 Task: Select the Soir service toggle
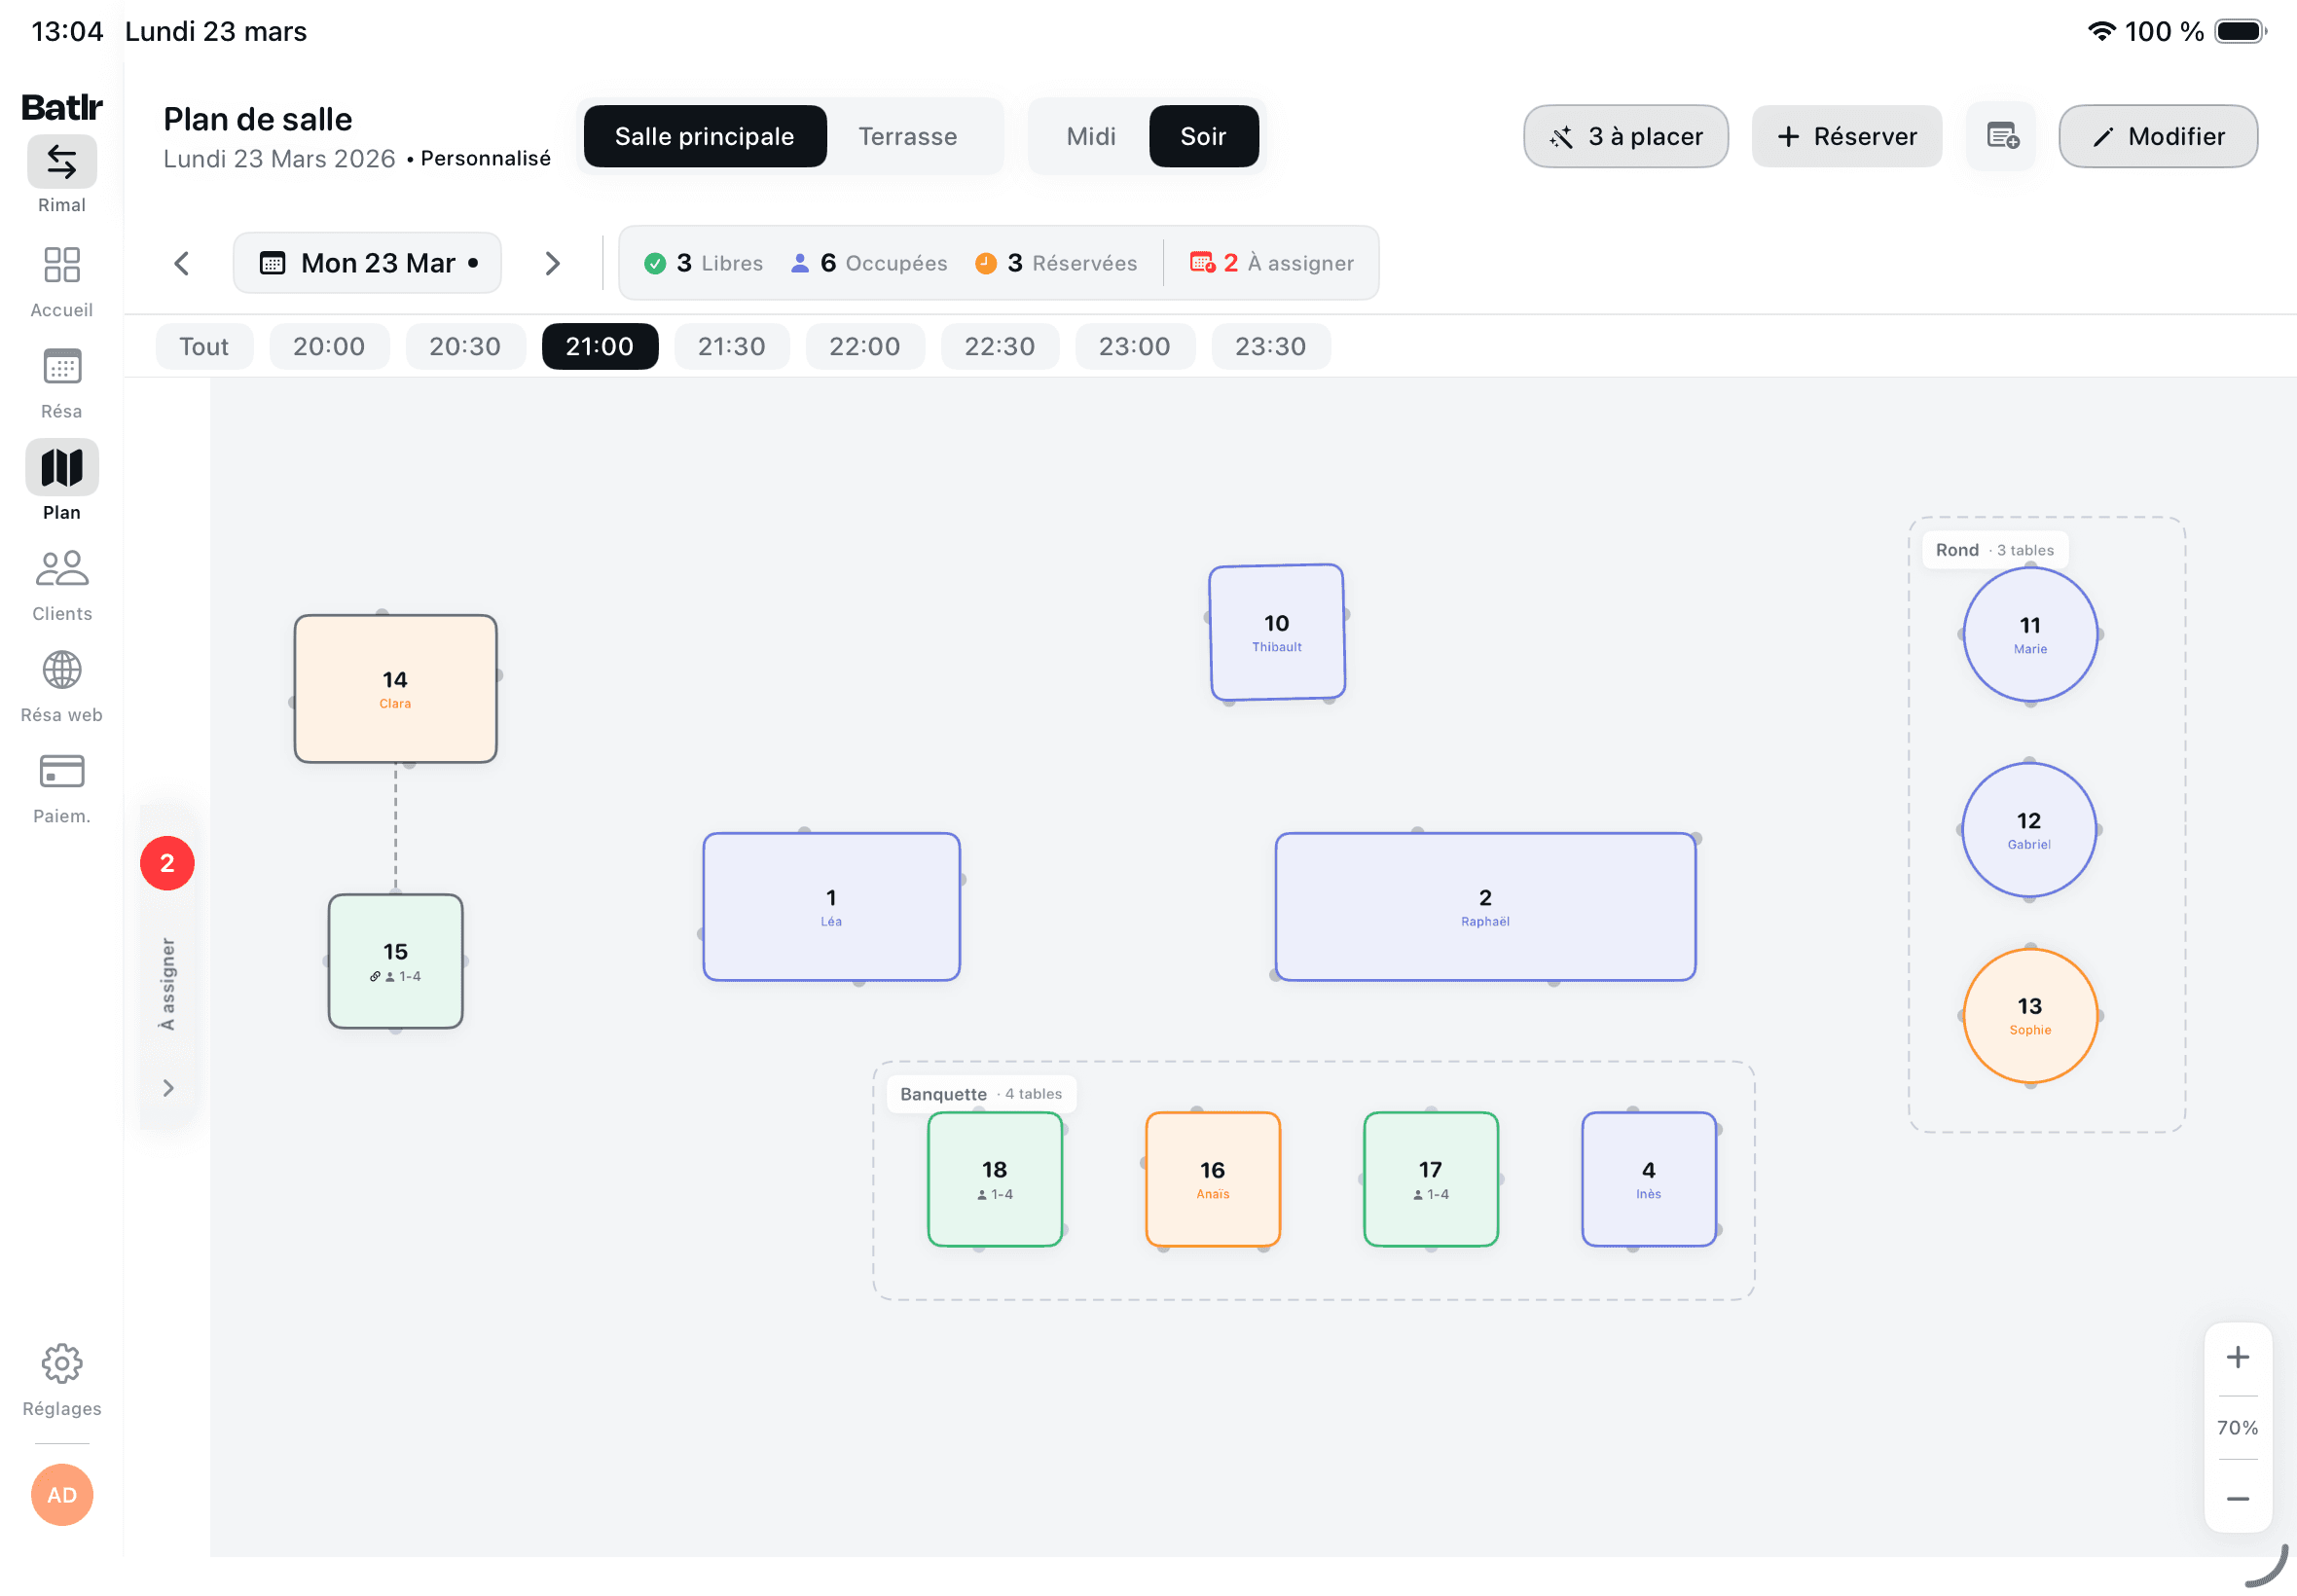(1203, 136)
